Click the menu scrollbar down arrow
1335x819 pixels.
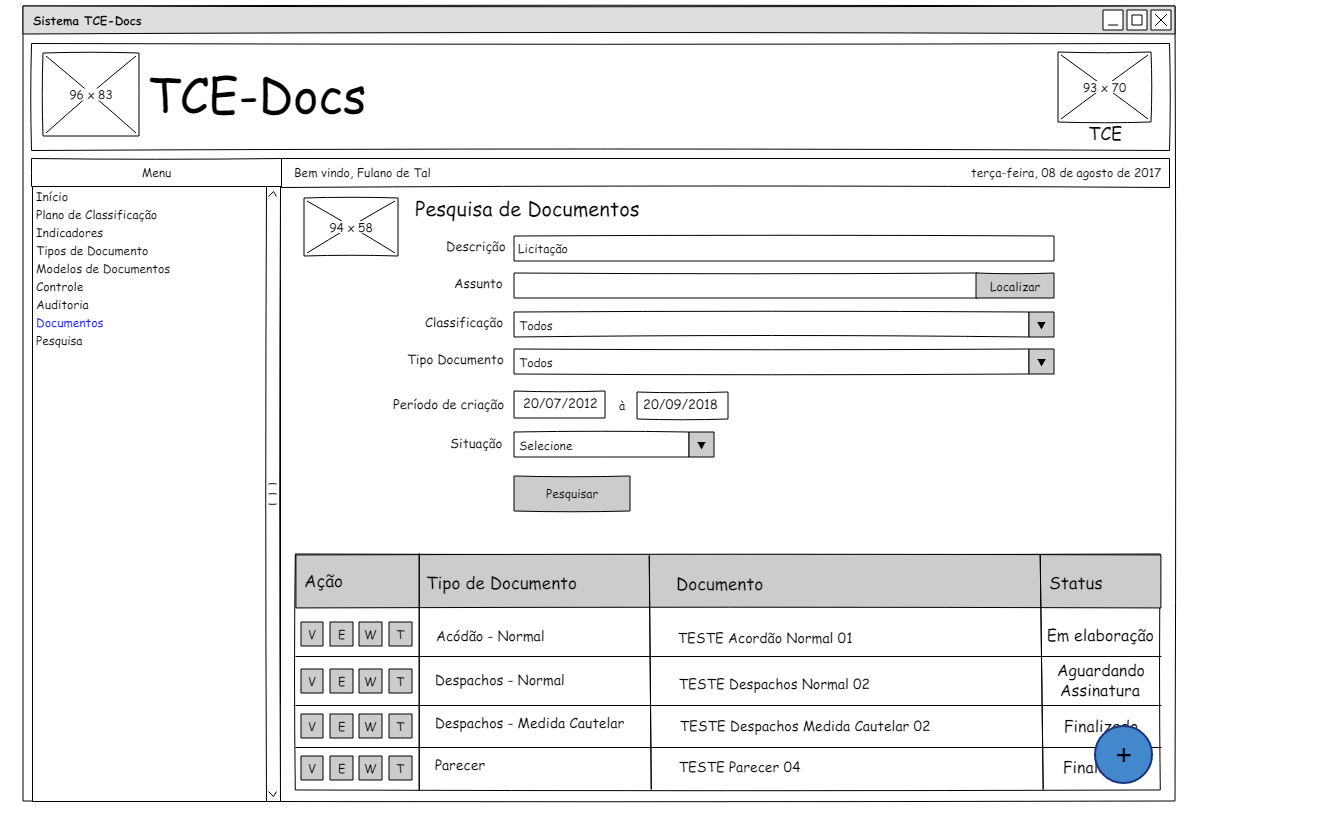click(272, 793)
